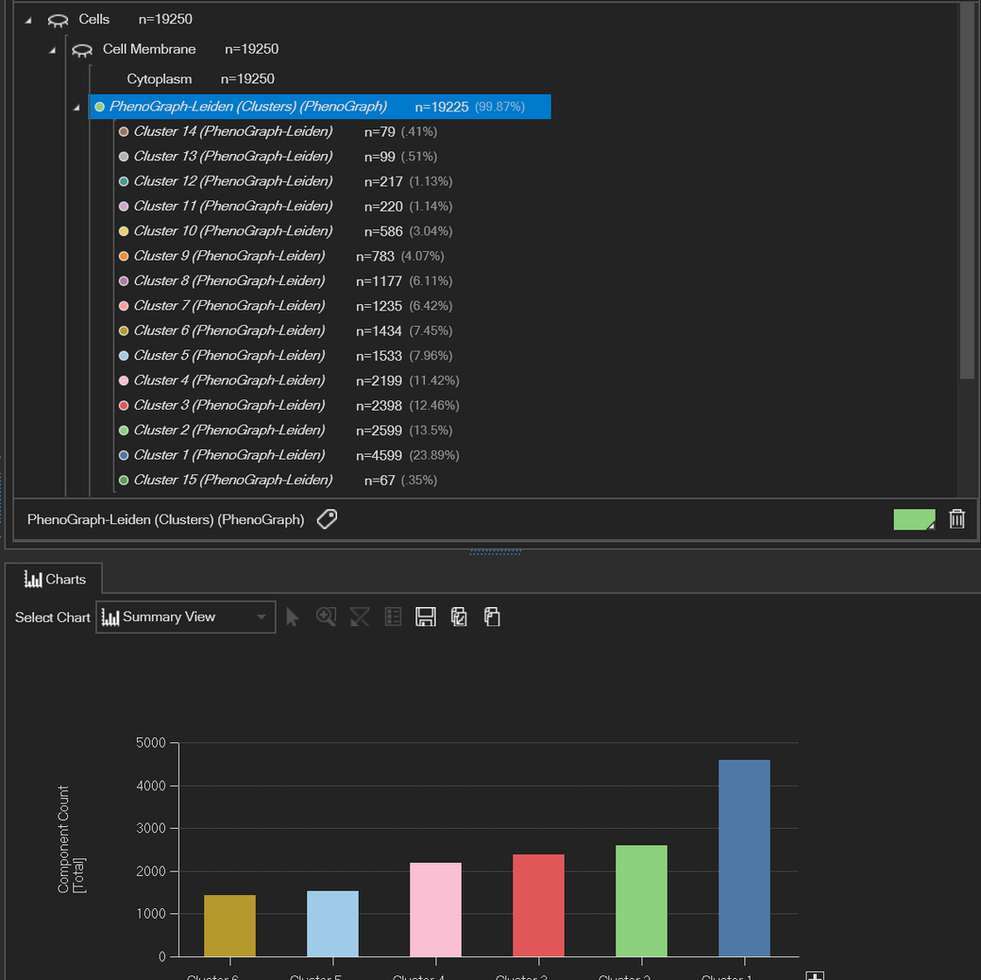
Task: Select the Cluster 14 (PhenoGraph-Leiden) row
Action: [x=278, y=131]
